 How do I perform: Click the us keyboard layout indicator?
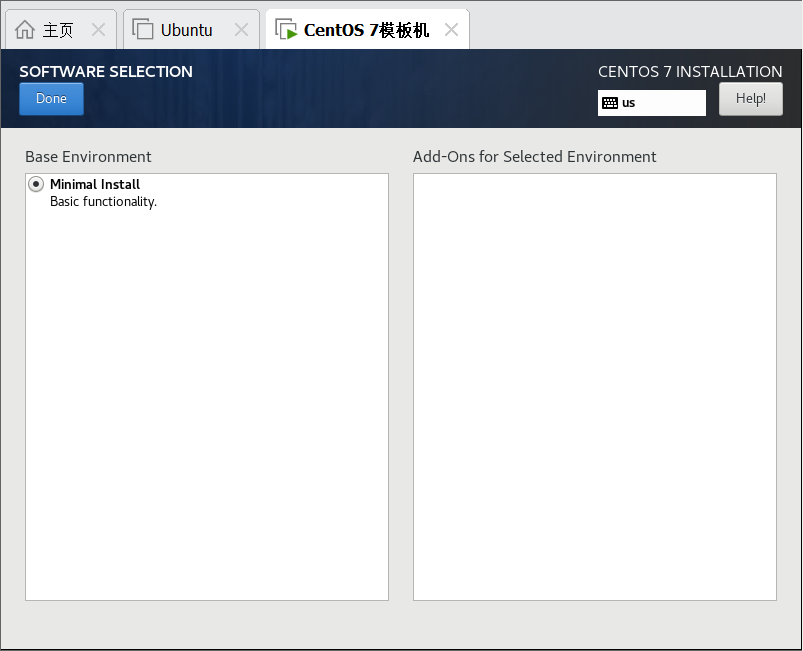click(651, 103)
